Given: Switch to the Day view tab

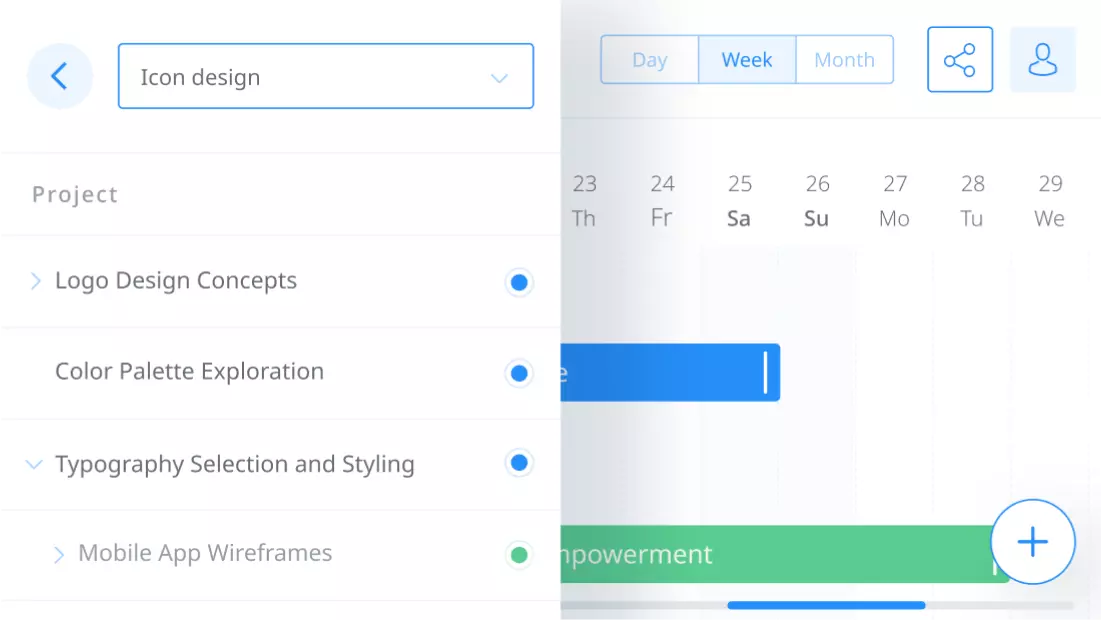Looking at the screenshot, I should 649,60.
